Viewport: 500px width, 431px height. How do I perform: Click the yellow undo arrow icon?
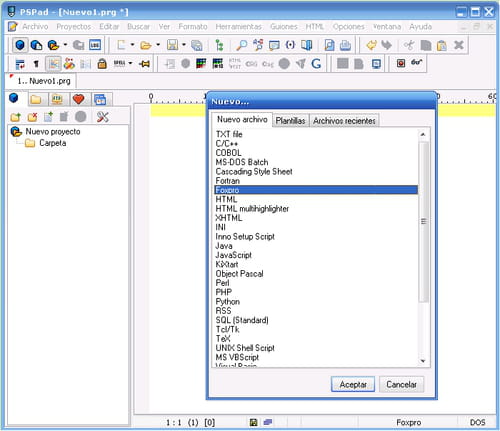[371, 45]
